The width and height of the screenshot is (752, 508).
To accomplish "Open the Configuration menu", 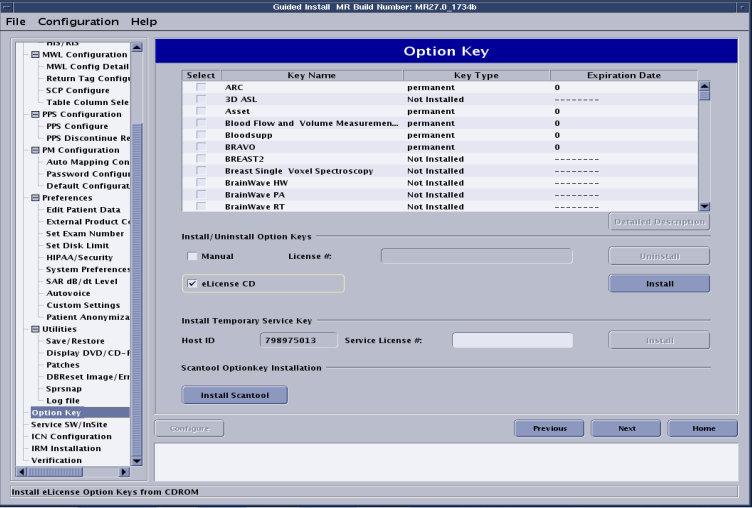I will (78, 21).
